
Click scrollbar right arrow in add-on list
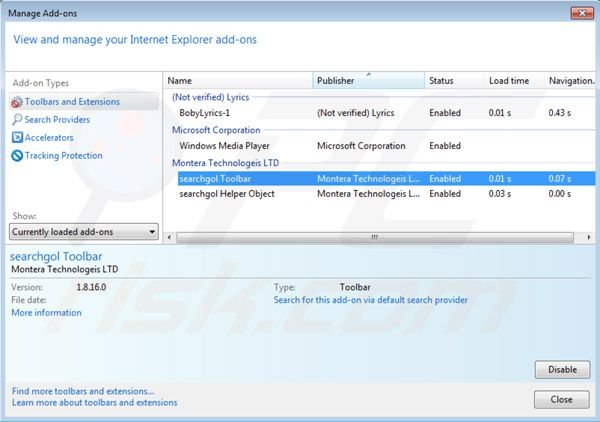[589, 237]
